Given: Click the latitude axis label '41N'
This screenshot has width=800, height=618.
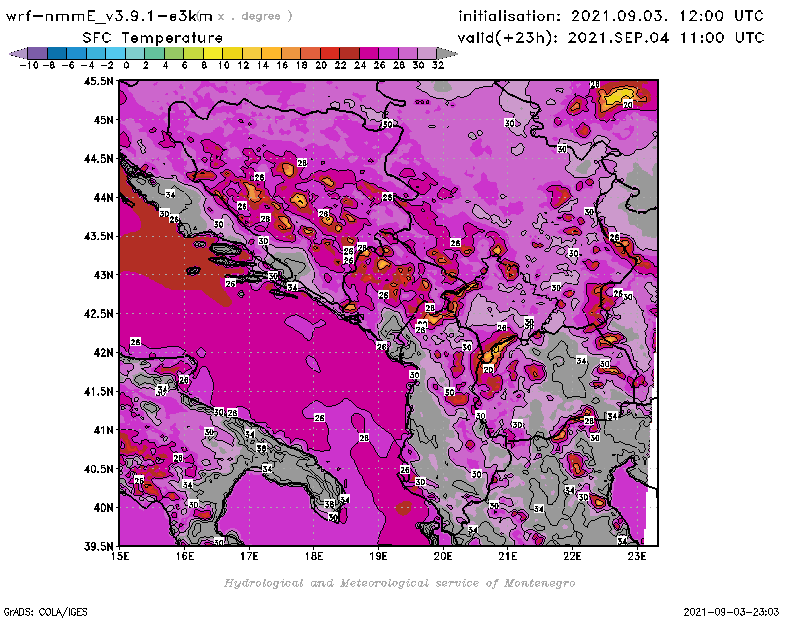Looking at the screenshot, I should coord(103,430).
